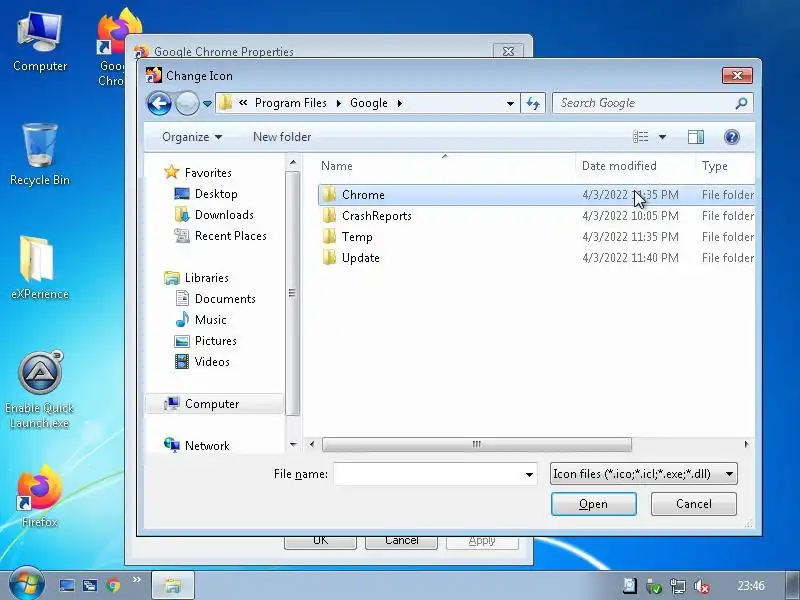Image resolution: width=800 pixels, height=600 pixels.
Task: Click the muted volume tray icon
Action: (702, 586)
